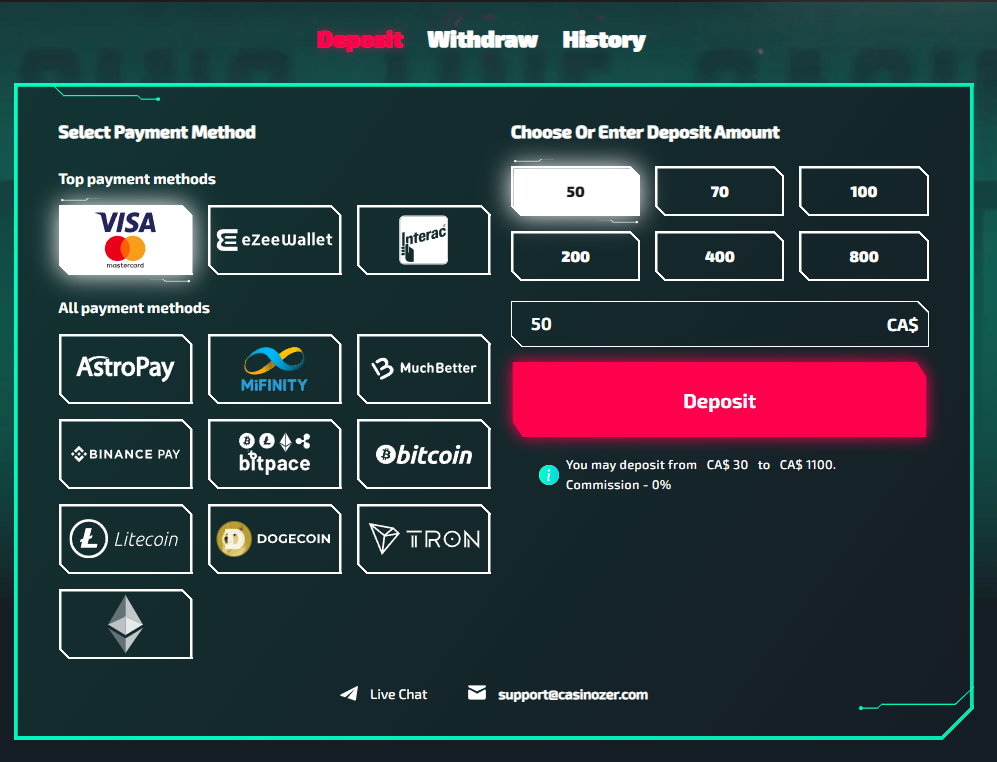Click support@casinozer.com email link
The image size is (997, 762).
tap(573, 695)
